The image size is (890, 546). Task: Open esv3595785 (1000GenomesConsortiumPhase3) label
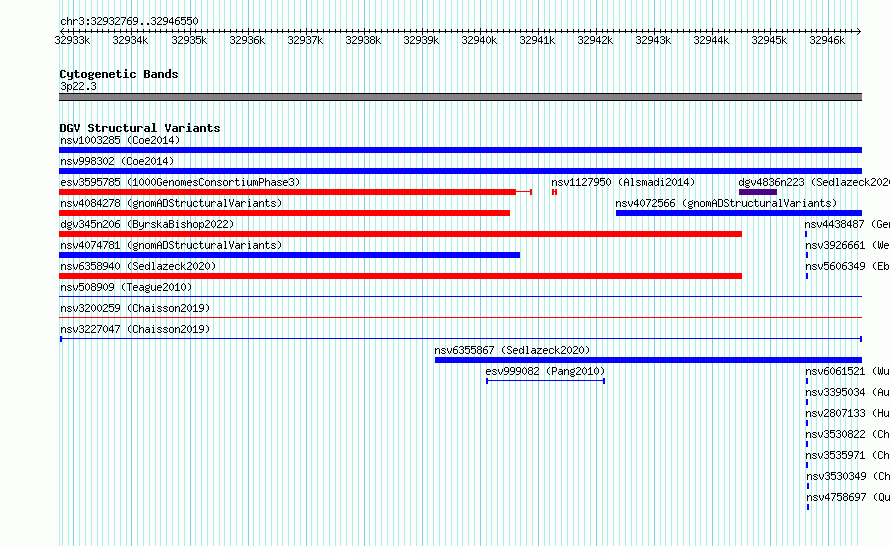coord(180,182)
